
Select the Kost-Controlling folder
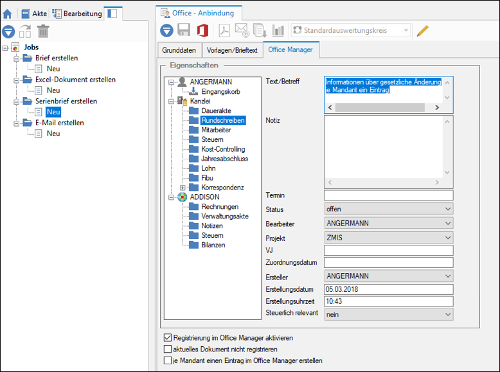[x=223, y=149]
